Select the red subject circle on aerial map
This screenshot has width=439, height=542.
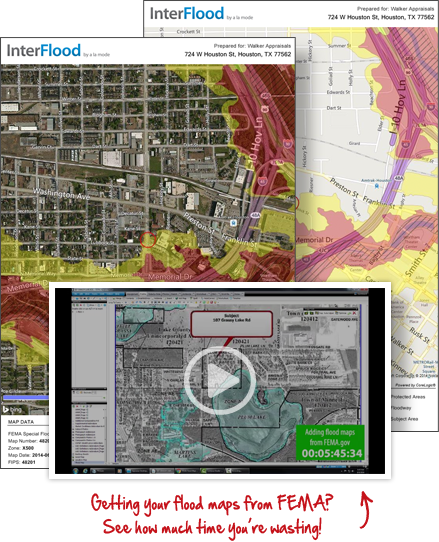pyautogui.click(x=148, y=240)
